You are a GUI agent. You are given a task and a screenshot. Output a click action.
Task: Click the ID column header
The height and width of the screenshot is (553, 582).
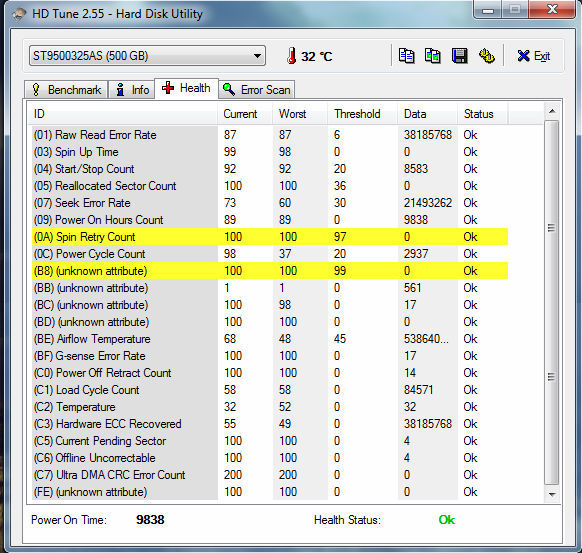coord(123,114)
